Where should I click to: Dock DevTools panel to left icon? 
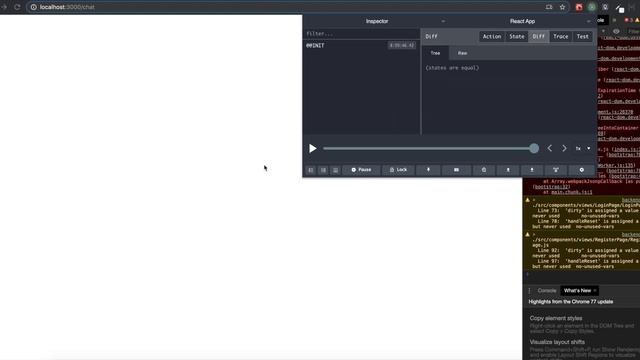tap(311, 170)
